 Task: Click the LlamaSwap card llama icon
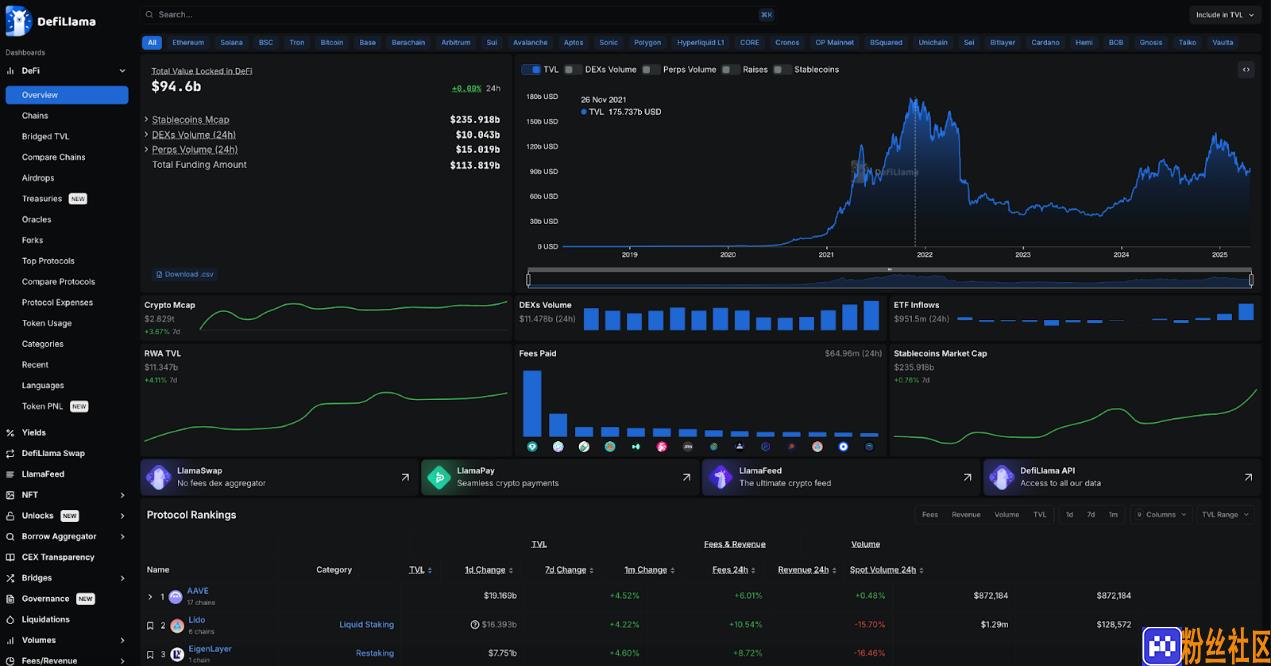coord(158,477)
